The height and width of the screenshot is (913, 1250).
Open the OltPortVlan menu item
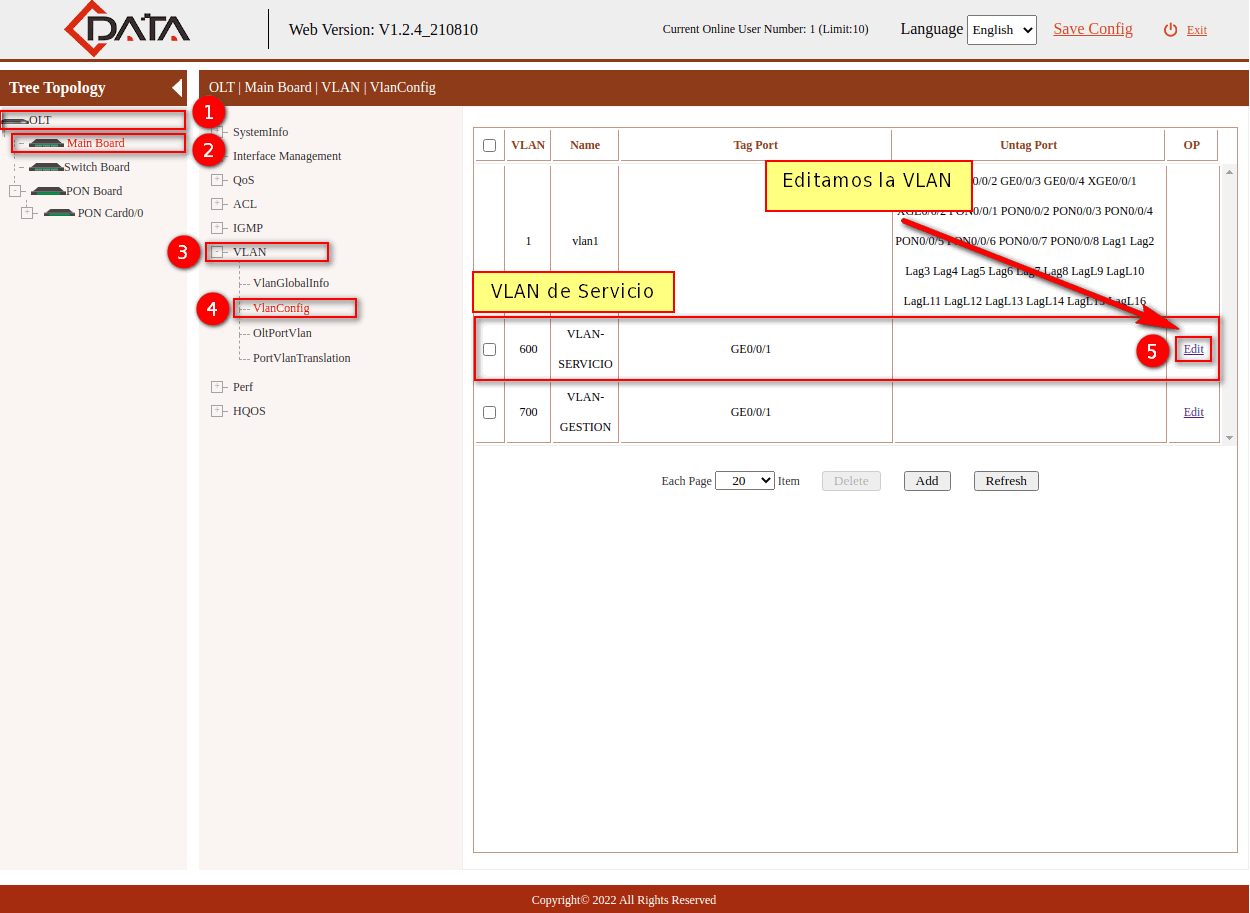(x=282, y=333)
